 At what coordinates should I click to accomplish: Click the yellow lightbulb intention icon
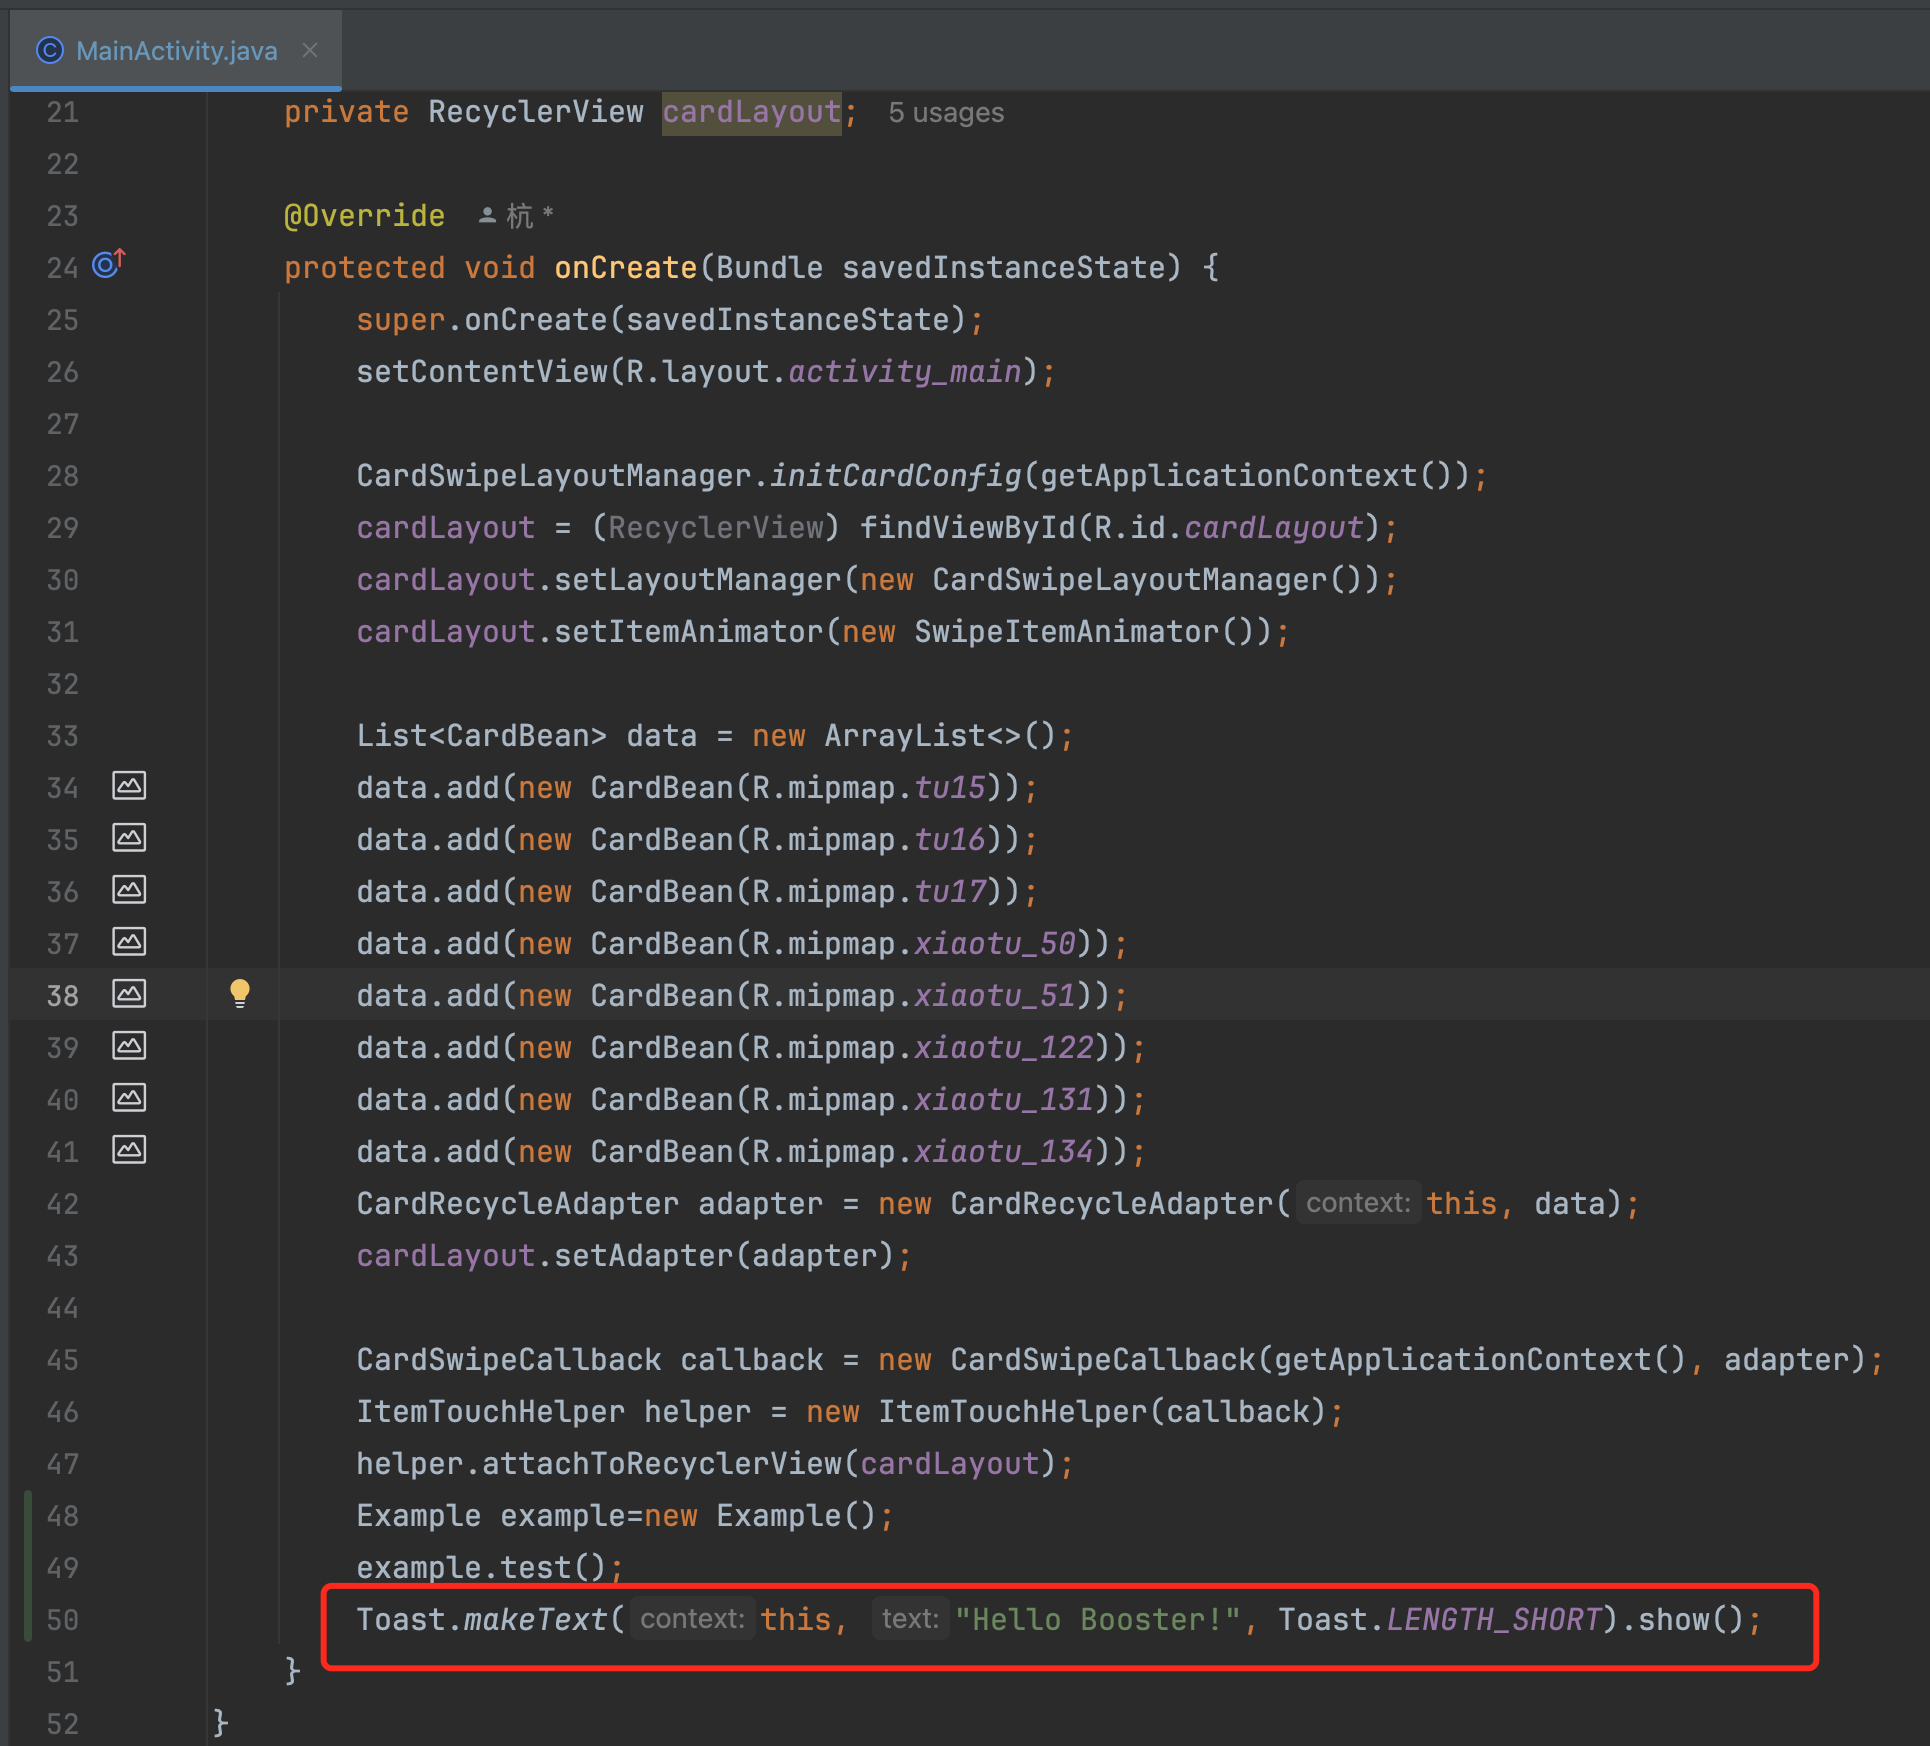(240, 993)
